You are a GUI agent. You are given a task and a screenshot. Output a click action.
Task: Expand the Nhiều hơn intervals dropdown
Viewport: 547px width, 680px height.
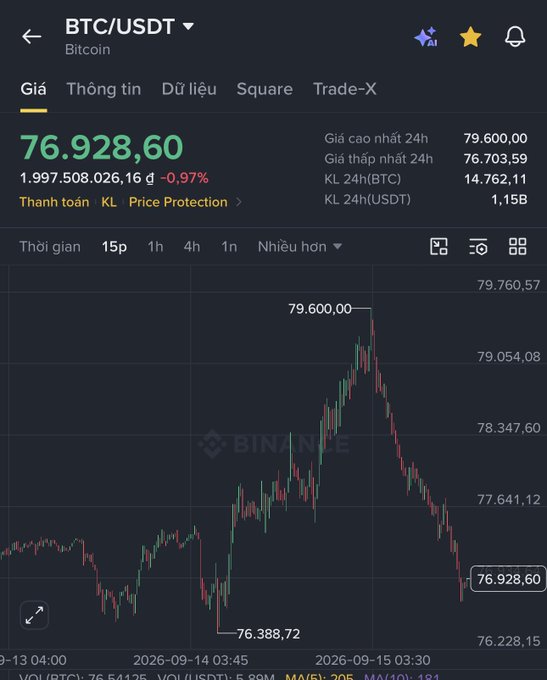click(x=300, y=247)
